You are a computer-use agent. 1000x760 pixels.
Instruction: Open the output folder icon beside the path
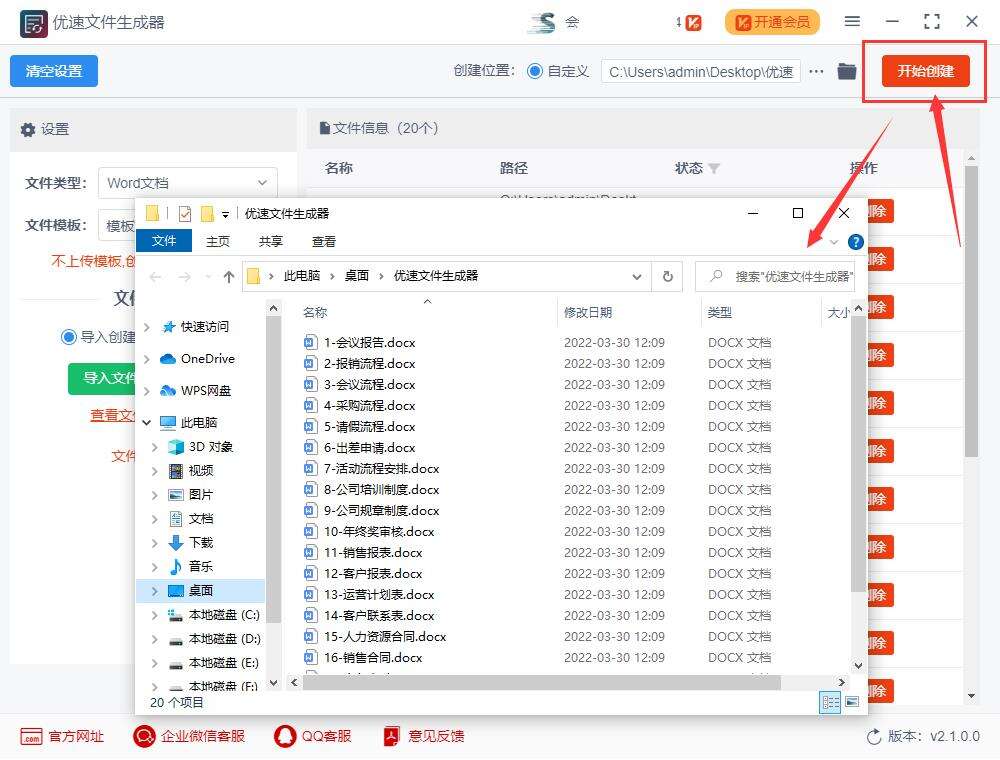[847, 71]
